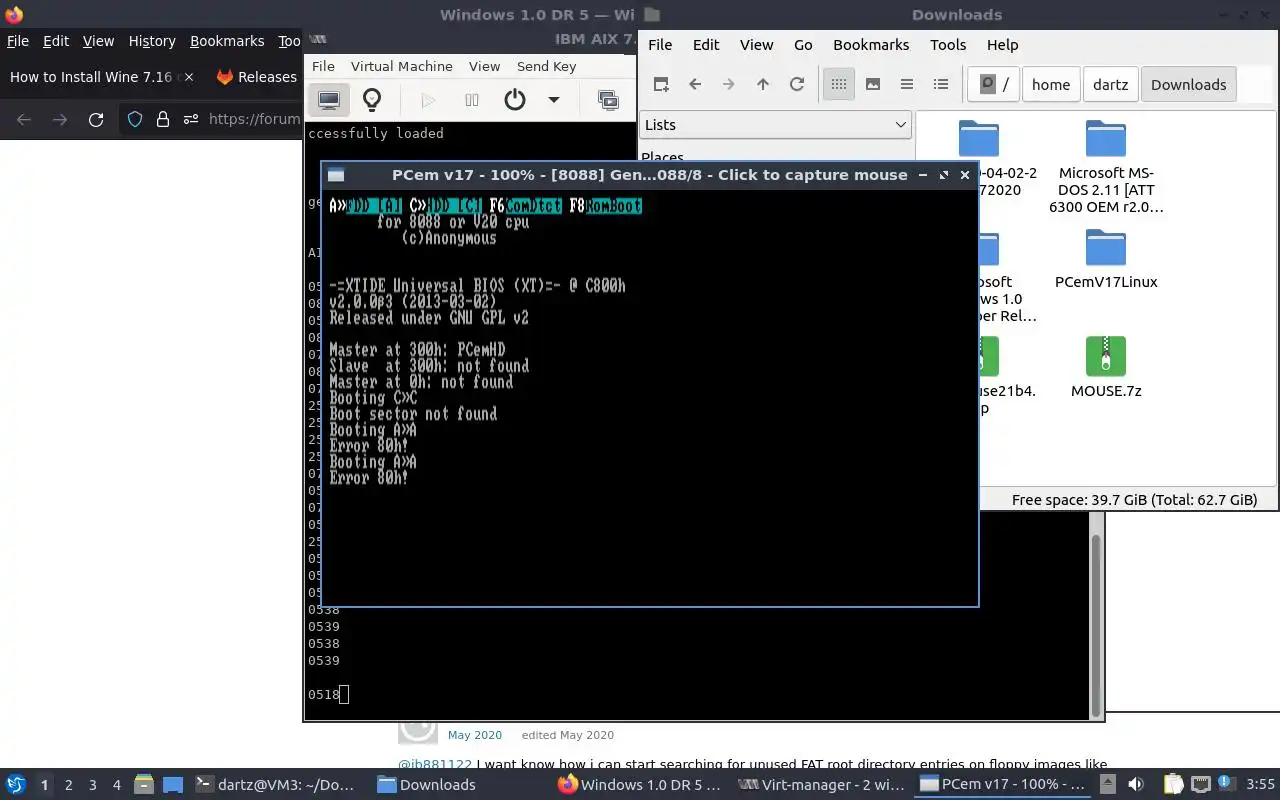Open View menu in Downloads file manager
This screenshot has width=1280, height=800.
[x=756, y=45]
